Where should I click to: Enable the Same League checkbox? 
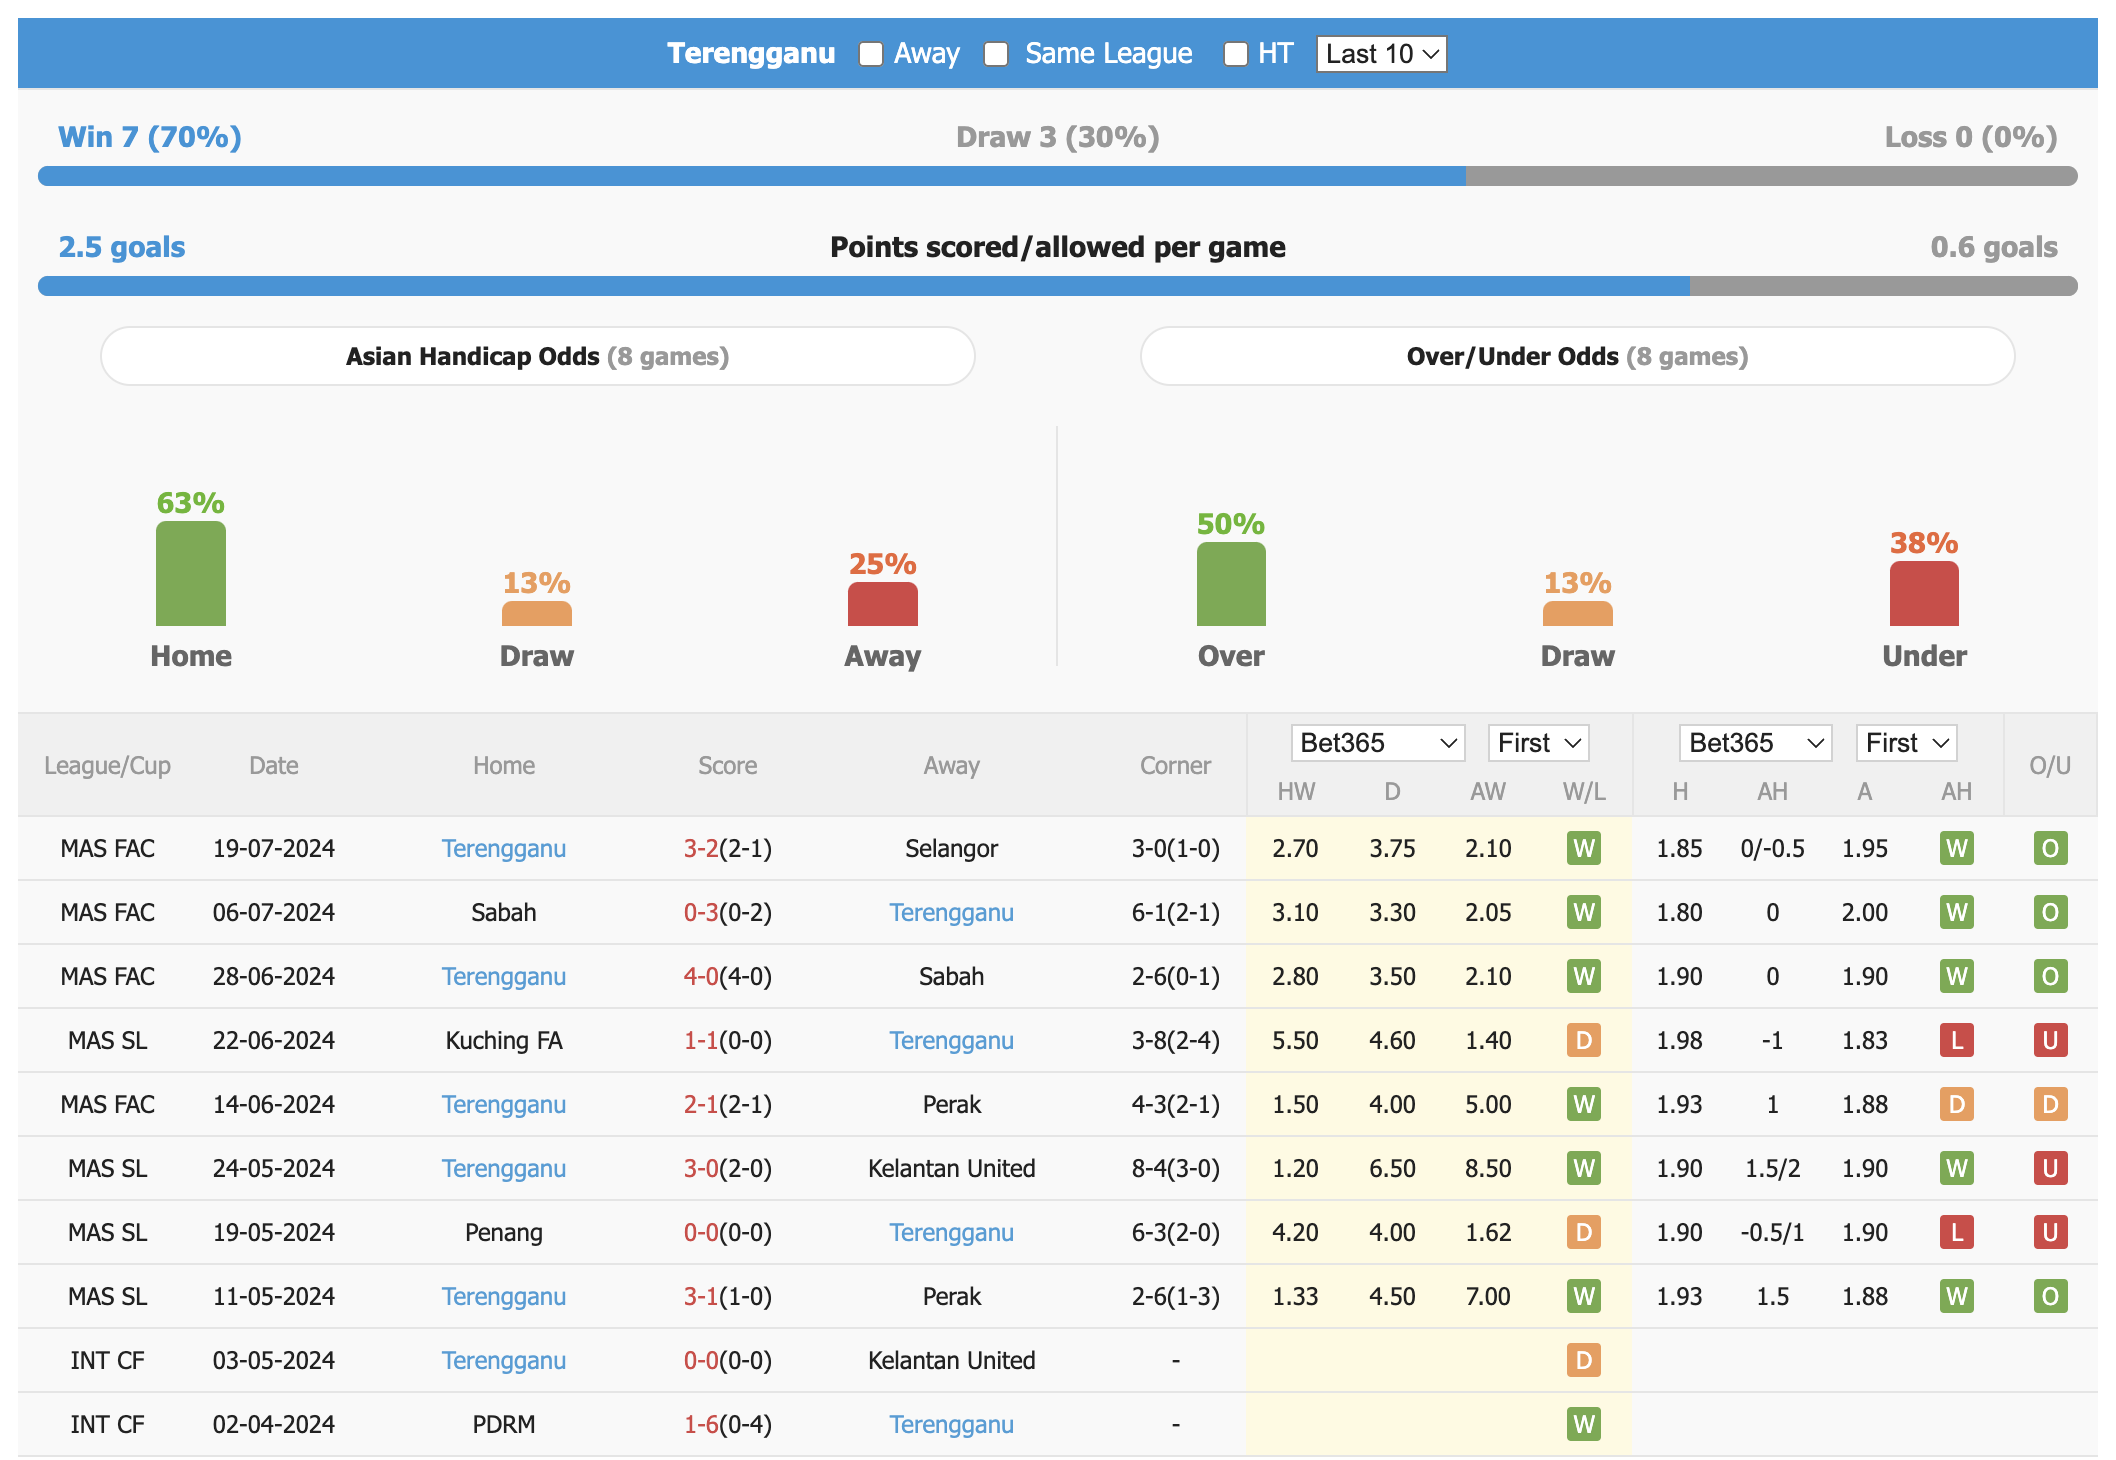point(996,54)
